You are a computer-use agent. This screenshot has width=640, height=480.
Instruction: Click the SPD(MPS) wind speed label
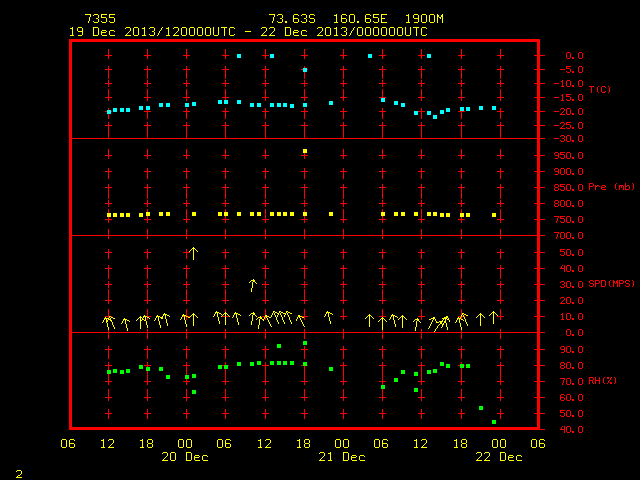[x=611, y=284]
